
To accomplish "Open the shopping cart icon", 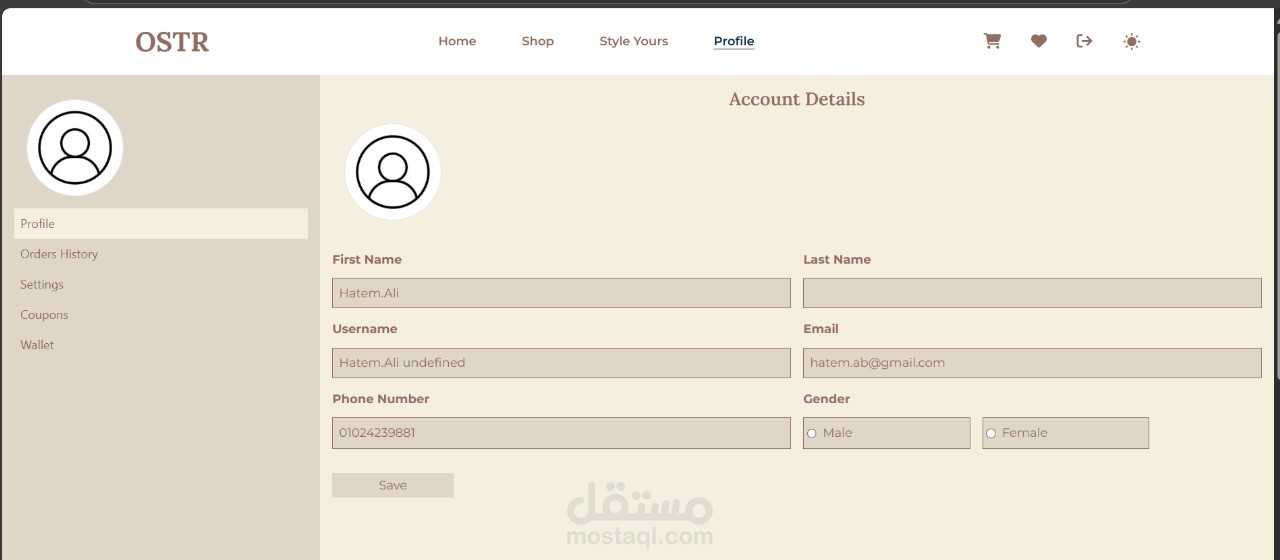I will click(x=992, y=41).
